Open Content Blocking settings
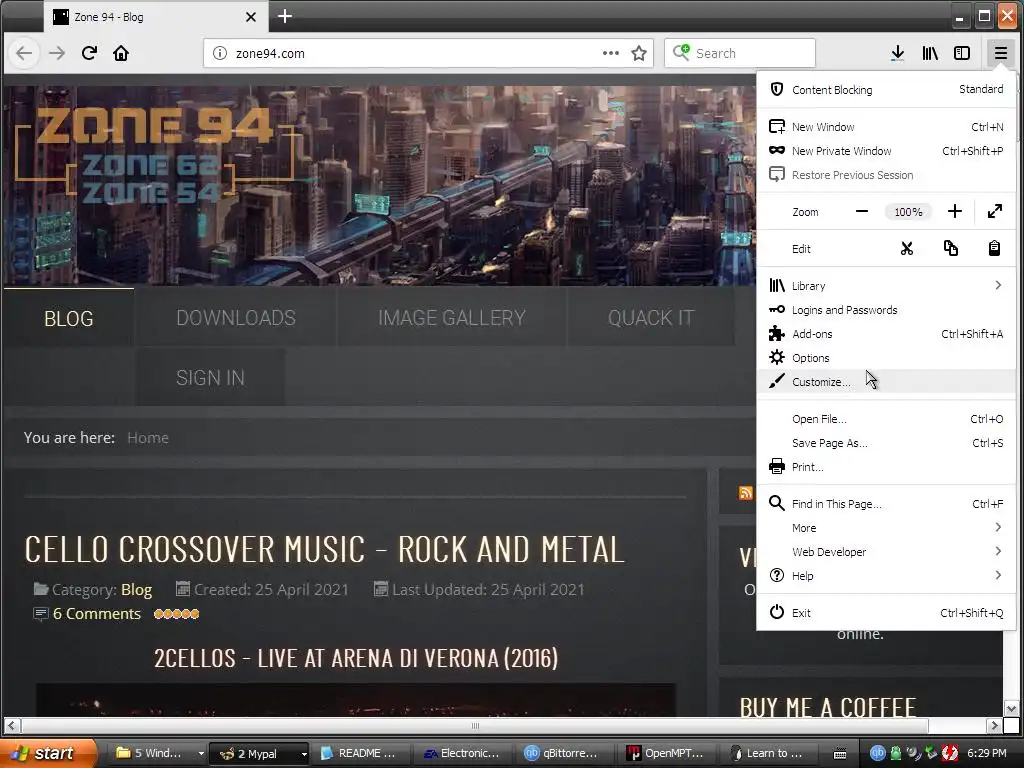 tap(886, 89)
